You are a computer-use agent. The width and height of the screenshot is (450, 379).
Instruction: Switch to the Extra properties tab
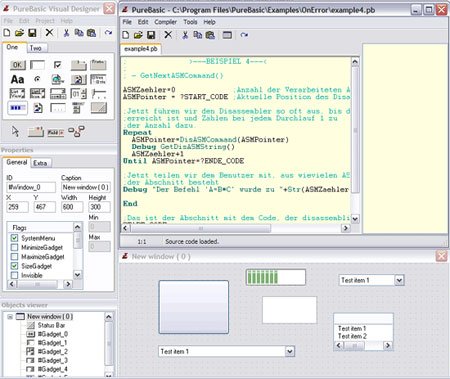[40, 163]
